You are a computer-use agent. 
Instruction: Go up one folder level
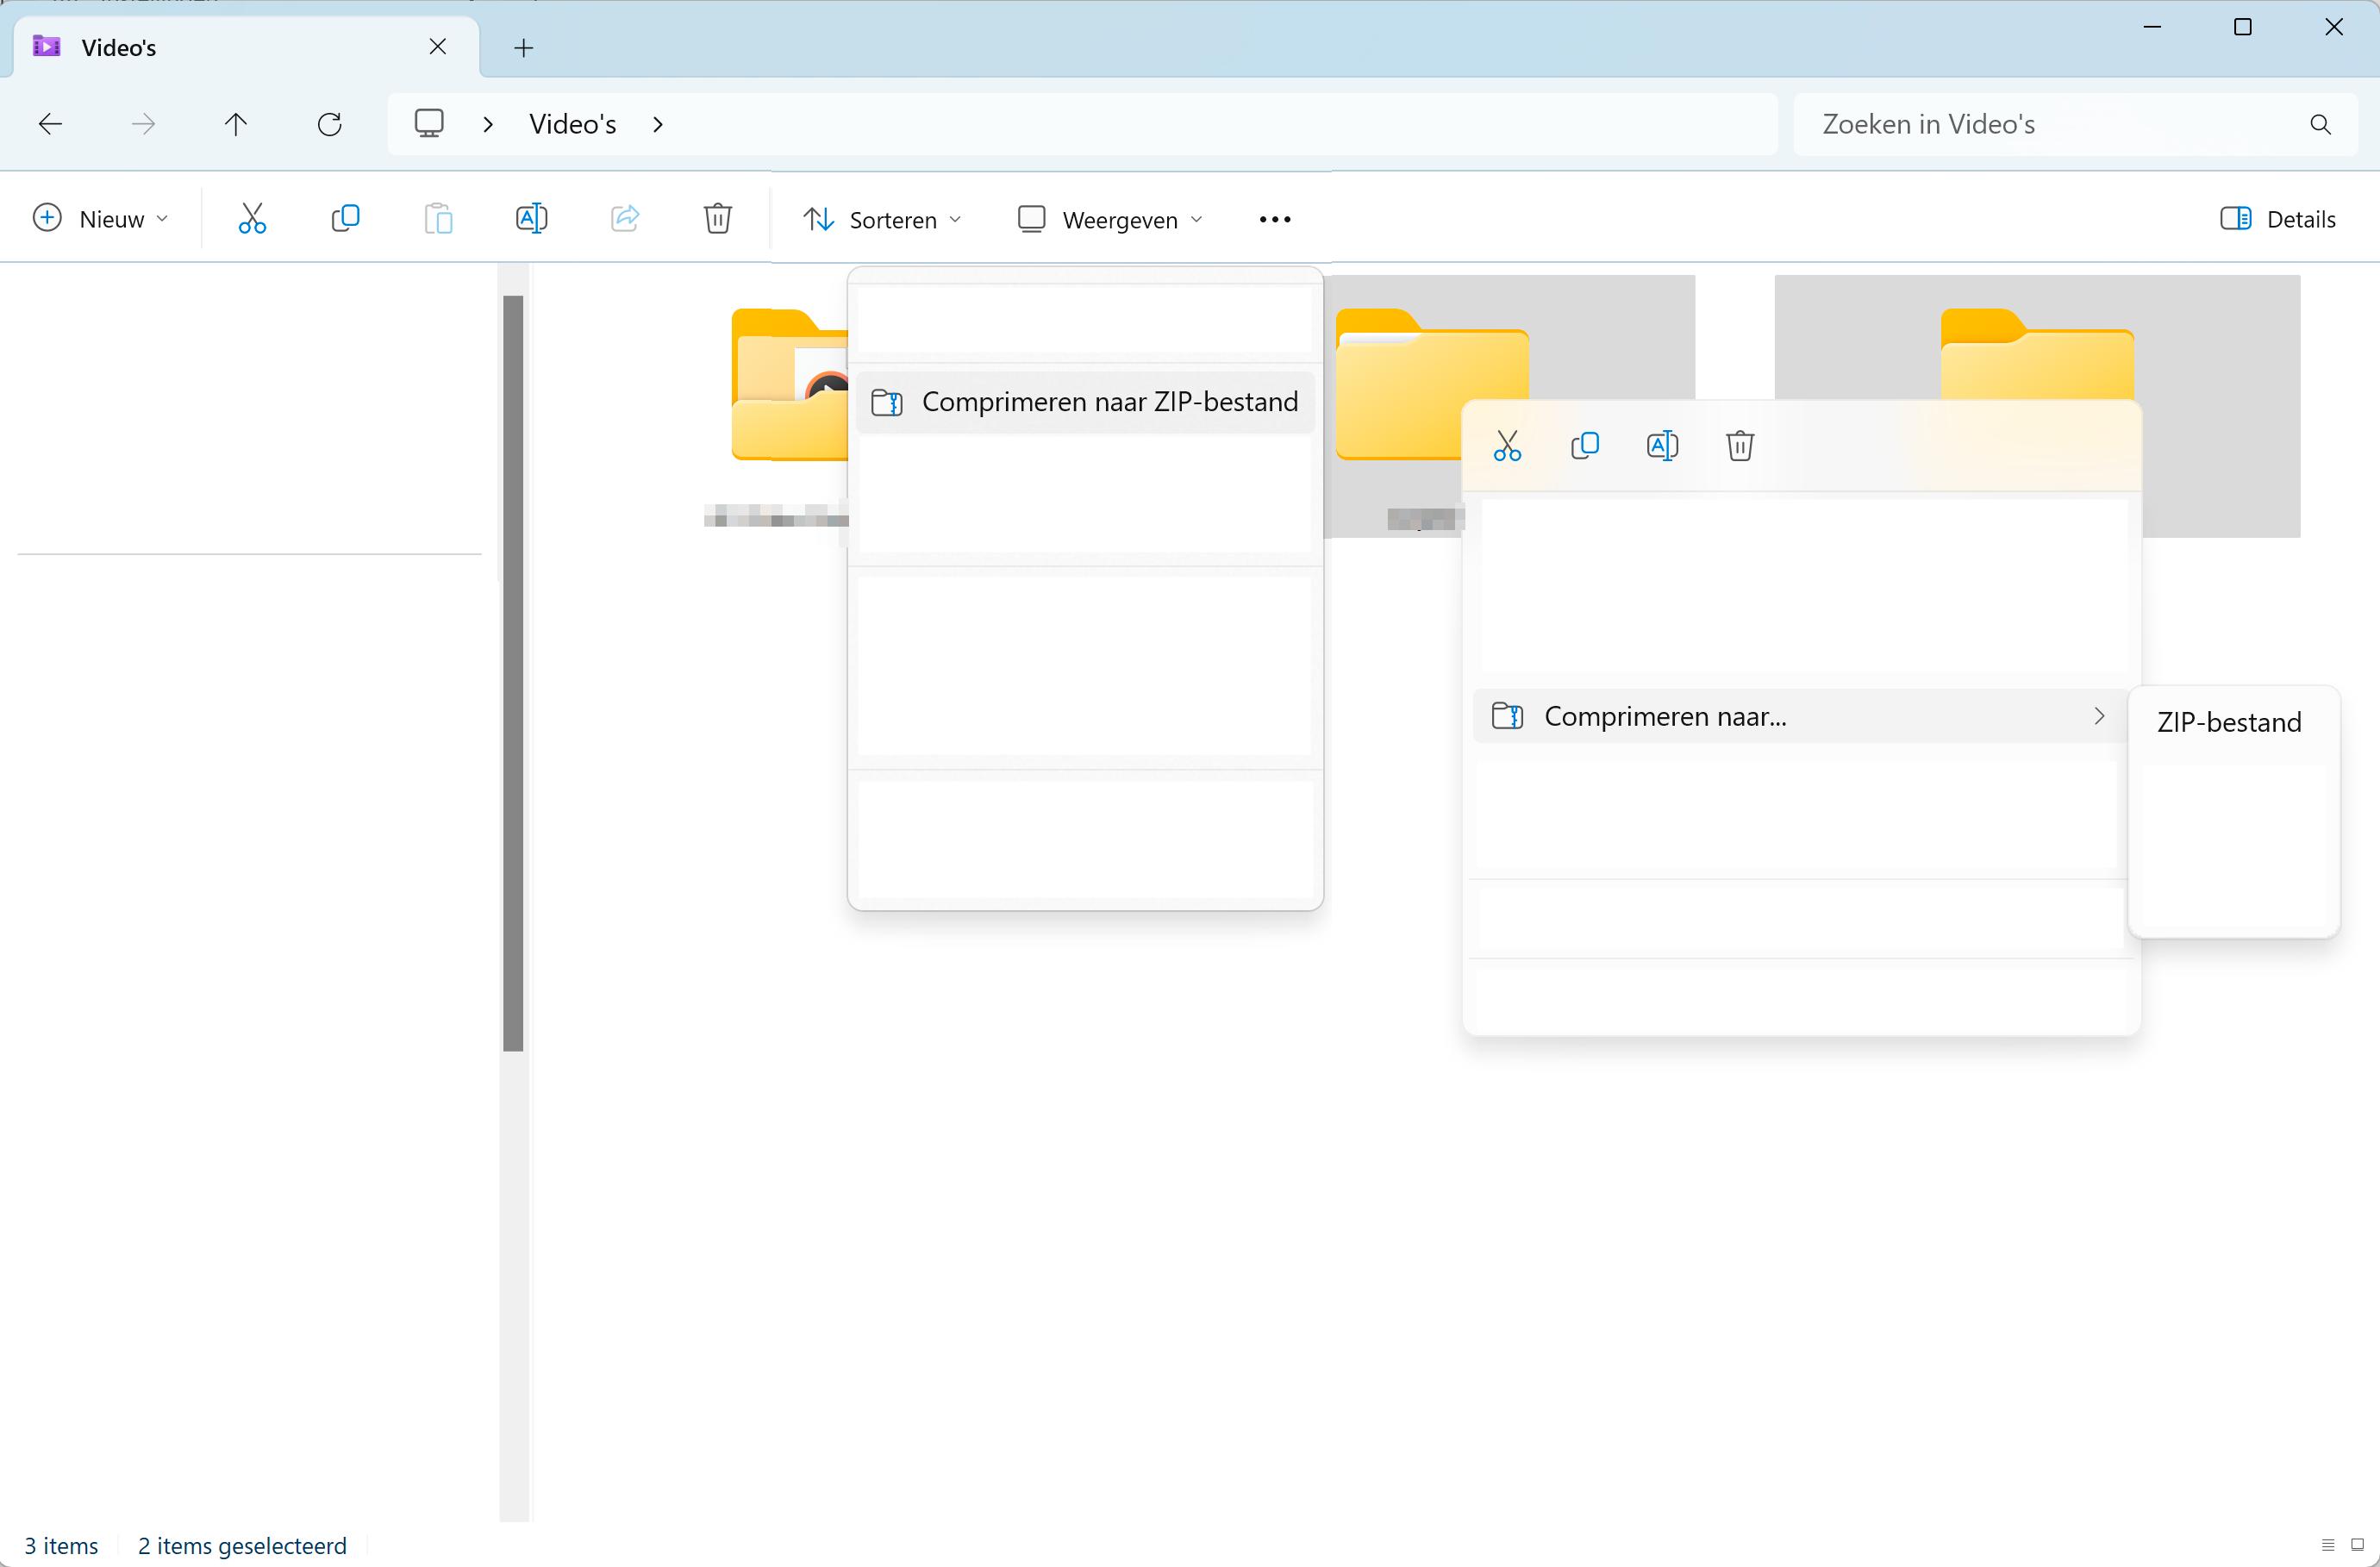pyautogui.click(x=236, y=124)
